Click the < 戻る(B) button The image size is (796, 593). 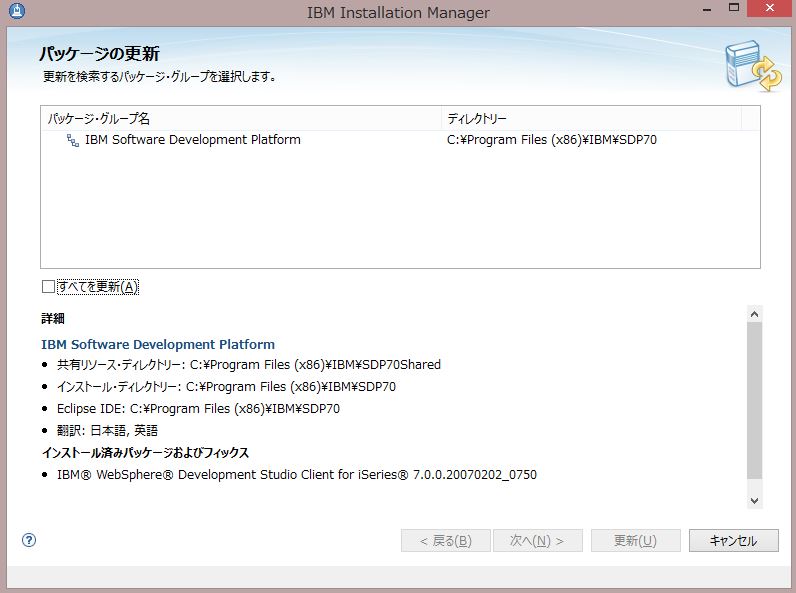coord(446,541)
